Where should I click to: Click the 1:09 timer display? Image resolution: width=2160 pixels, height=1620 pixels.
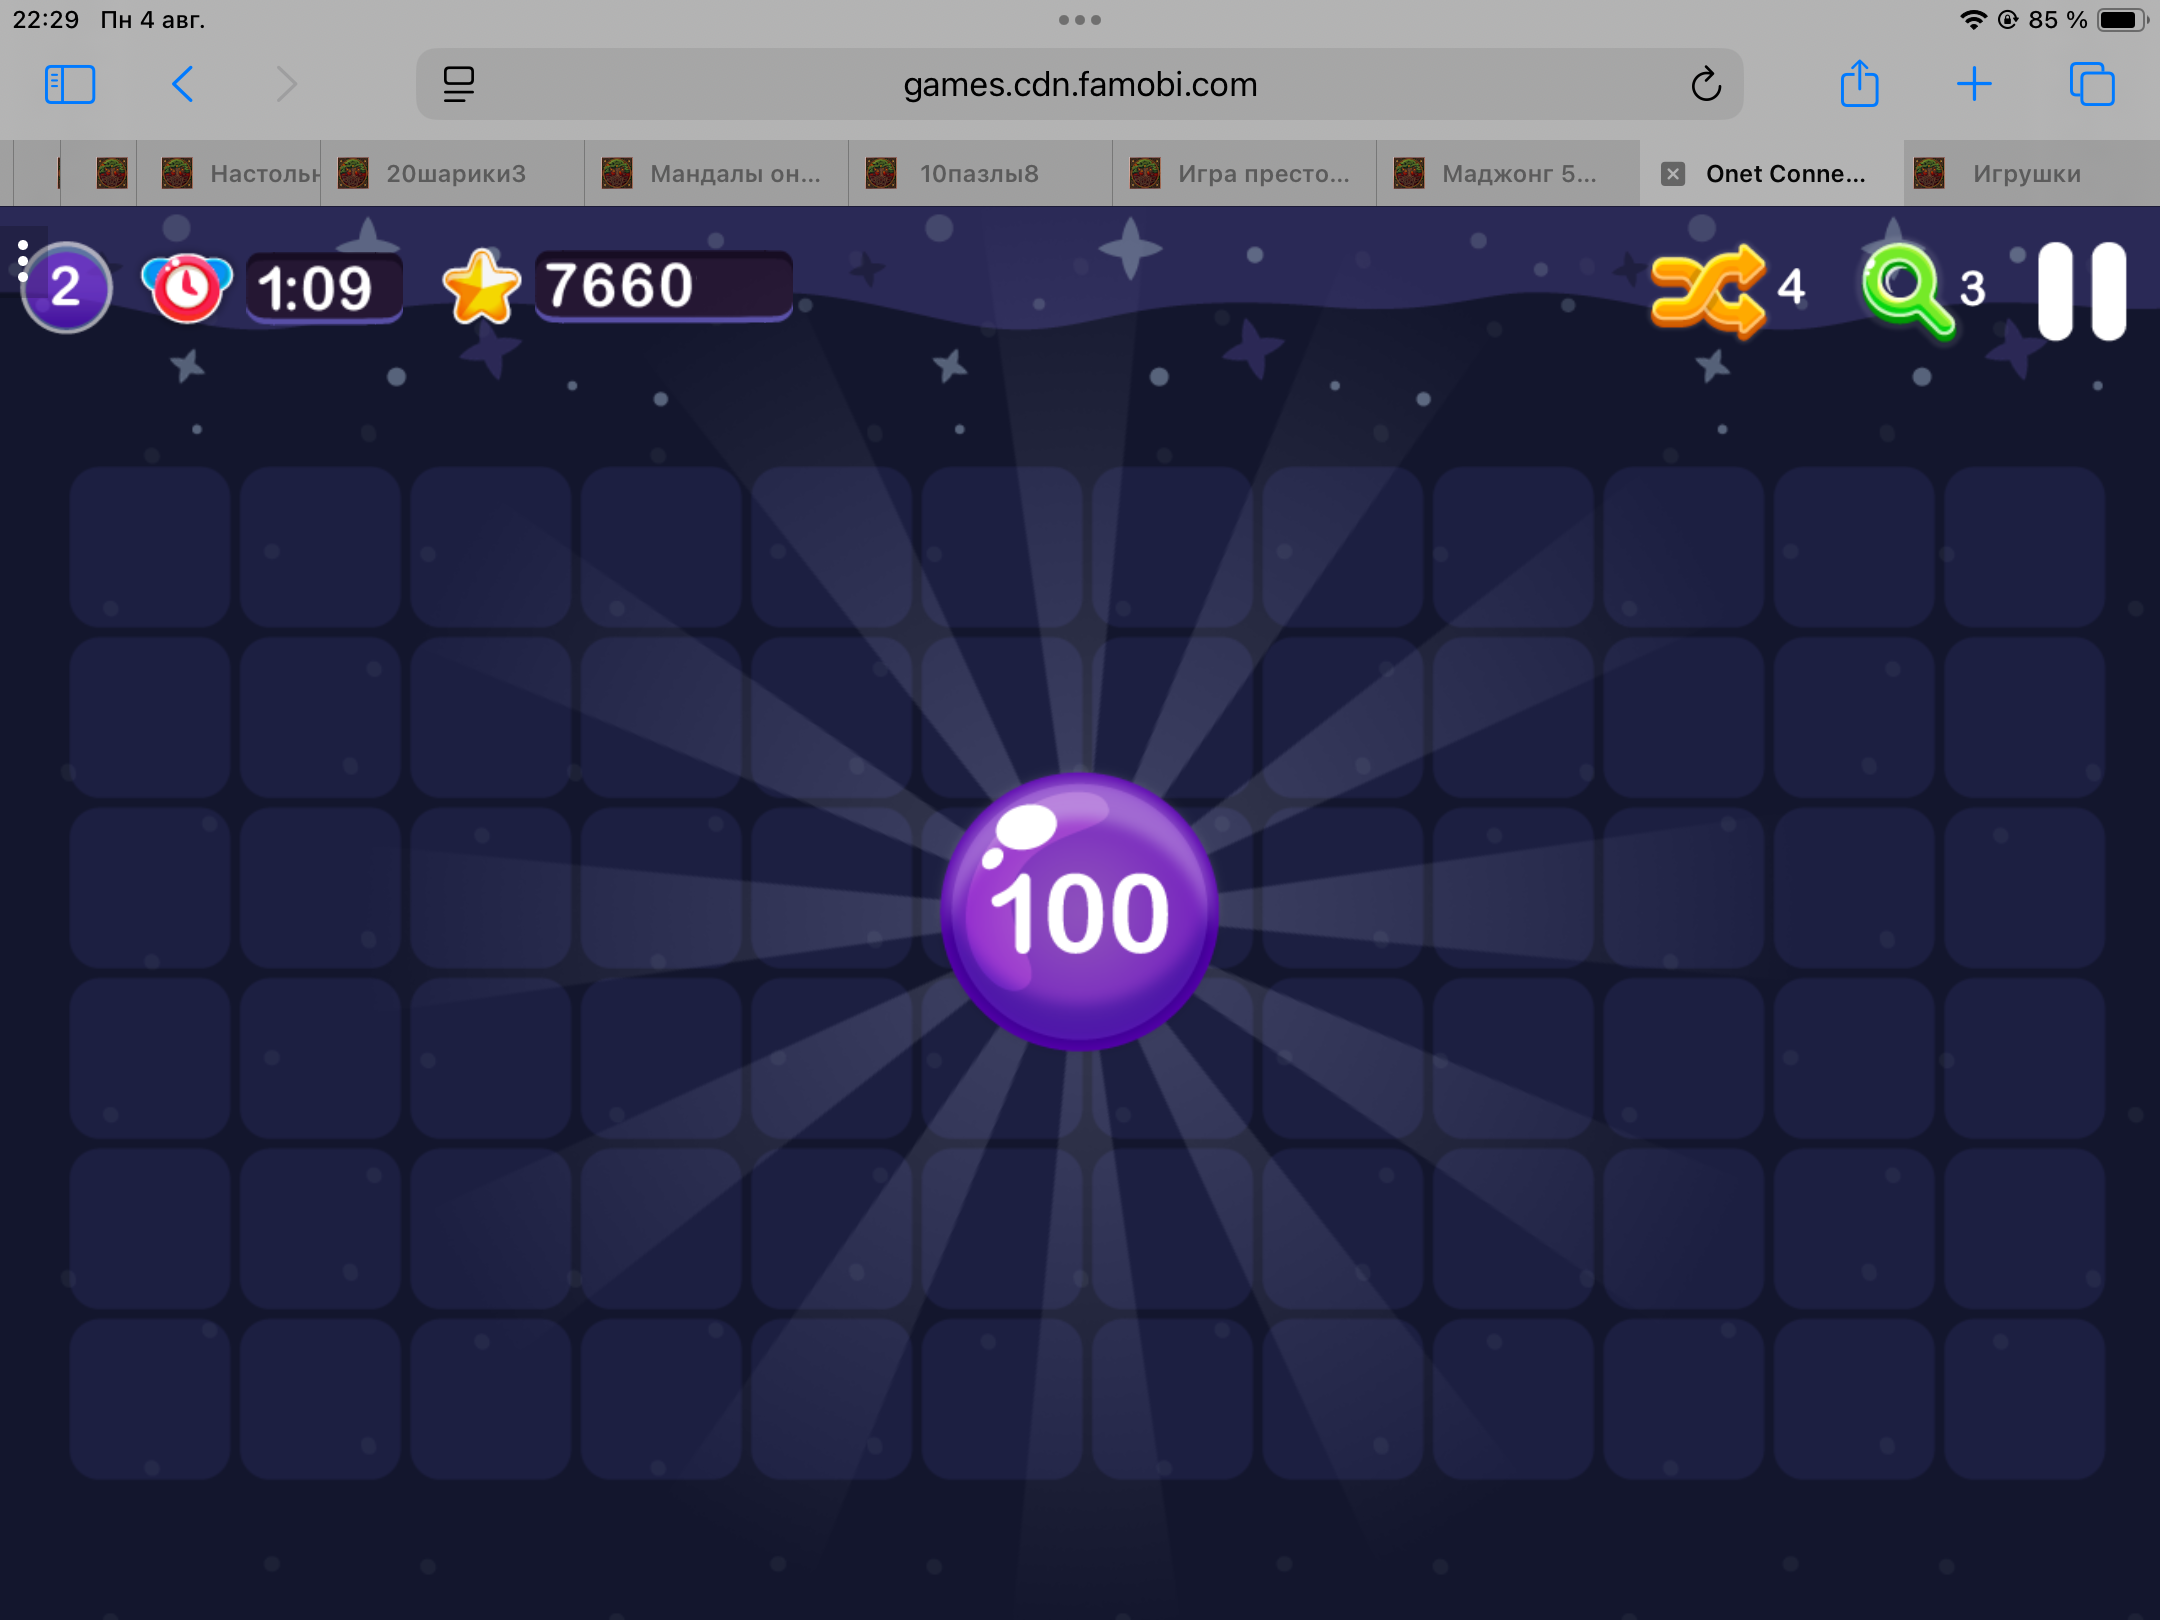(x=324, y=288)
